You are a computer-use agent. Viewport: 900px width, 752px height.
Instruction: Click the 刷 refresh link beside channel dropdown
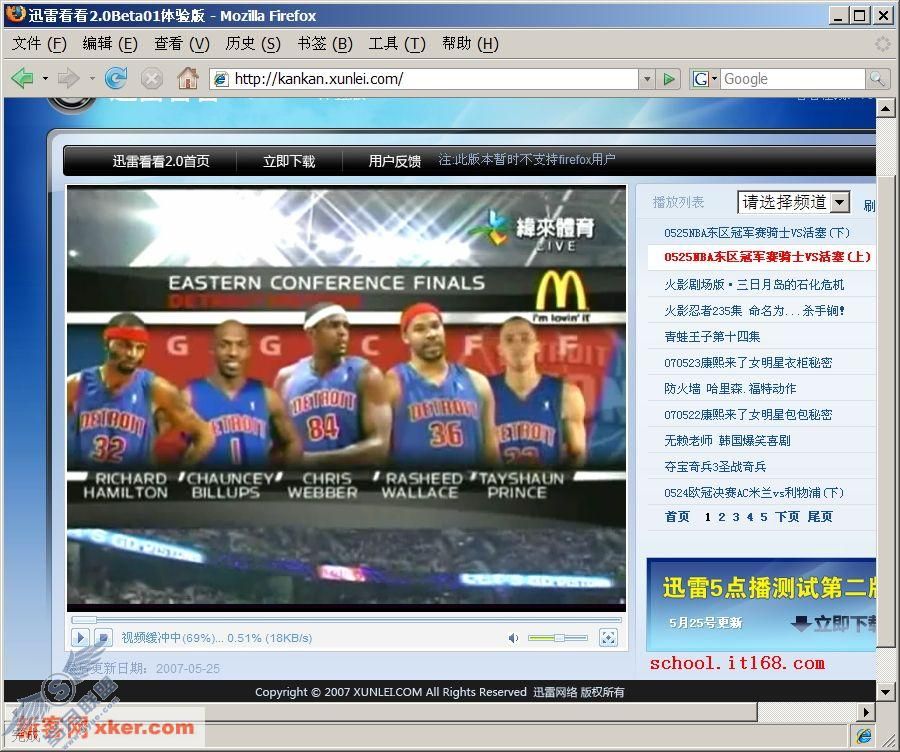click(869, 205)
